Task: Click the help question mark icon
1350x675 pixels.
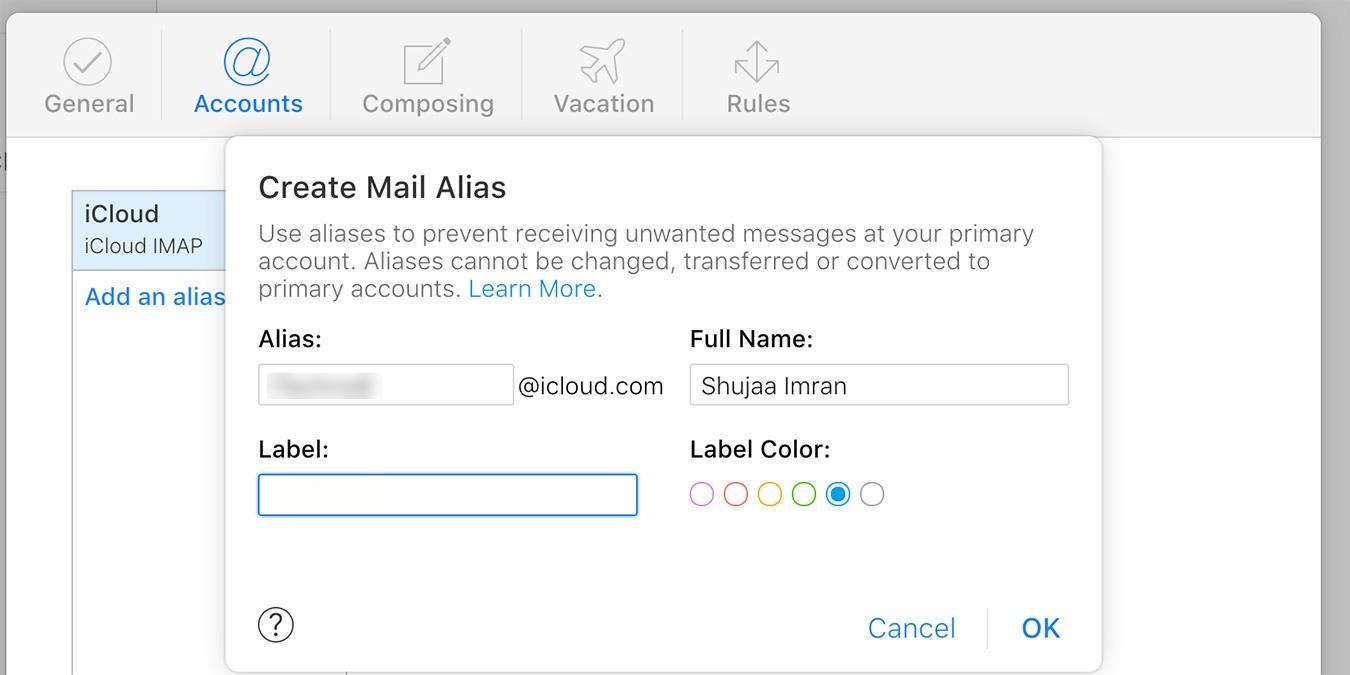Action: coord(275,624)
